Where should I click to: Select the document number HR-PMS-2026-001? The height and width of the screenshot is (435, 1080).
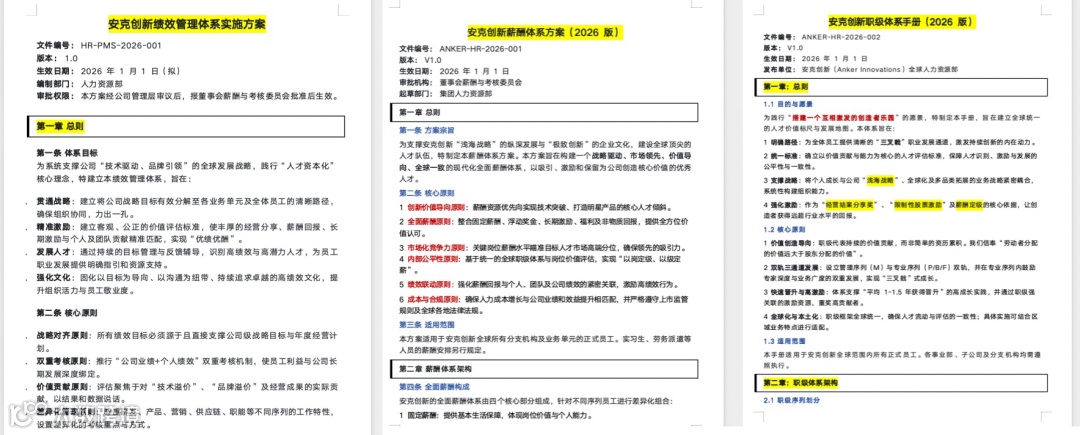point(121,45)
